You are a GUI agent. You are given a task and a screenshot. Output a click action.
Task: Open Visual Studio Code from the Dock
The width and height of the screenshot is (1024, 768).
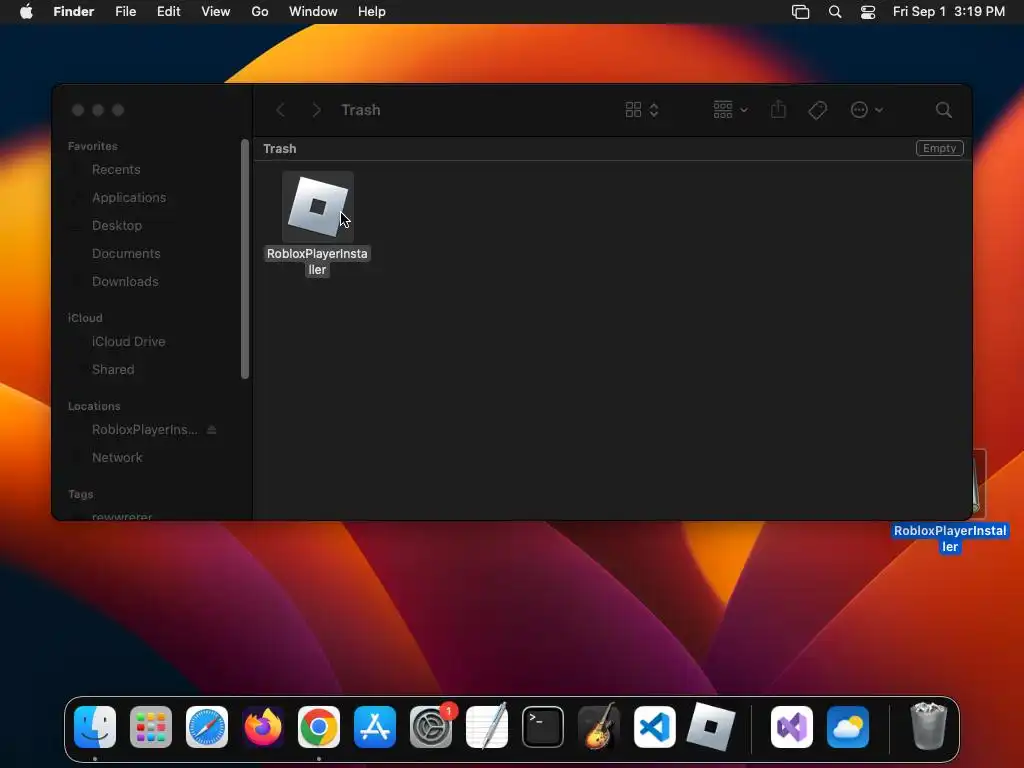[655, 727]
